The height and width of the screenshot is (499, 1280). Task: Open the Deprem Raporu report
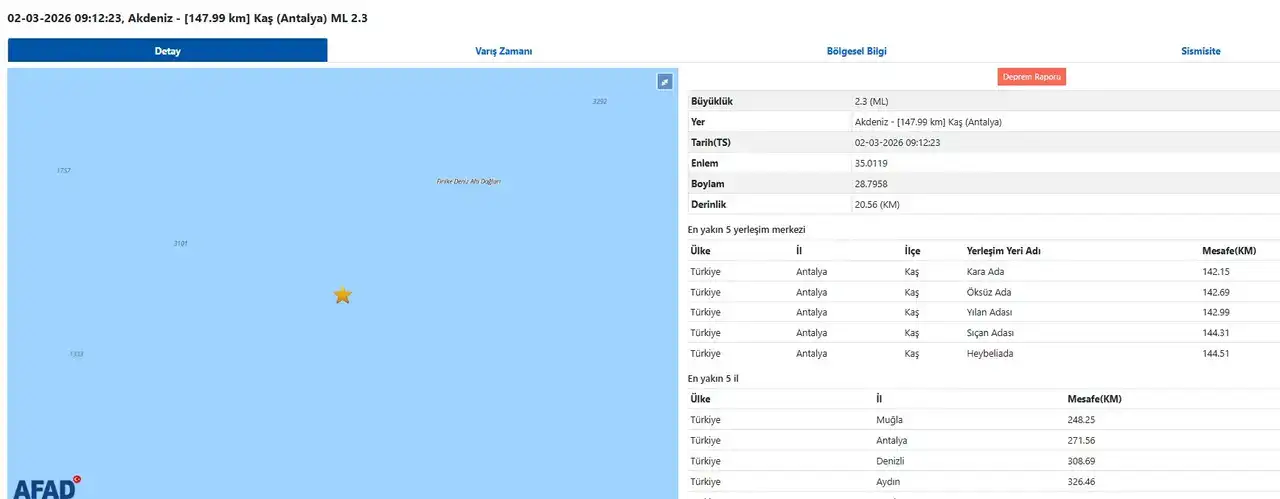tap(1031, 77)
